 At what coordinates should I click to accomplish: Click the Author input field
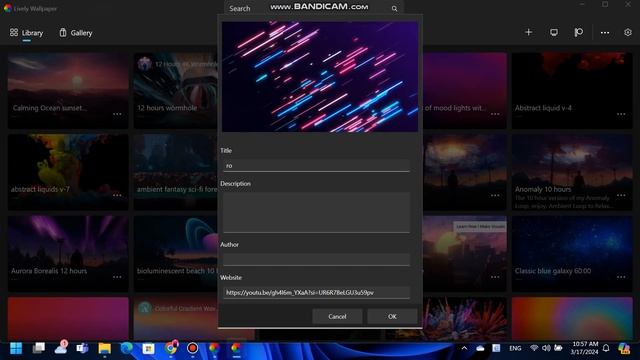pos(316,259)
